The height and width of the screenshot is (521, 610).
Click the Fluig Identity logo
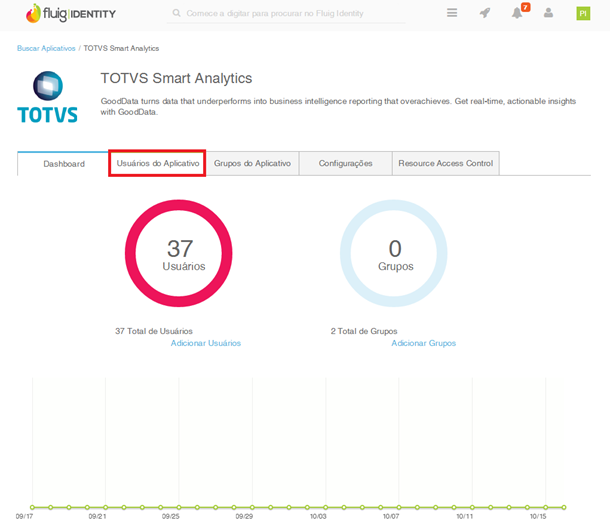pos(71,13)
